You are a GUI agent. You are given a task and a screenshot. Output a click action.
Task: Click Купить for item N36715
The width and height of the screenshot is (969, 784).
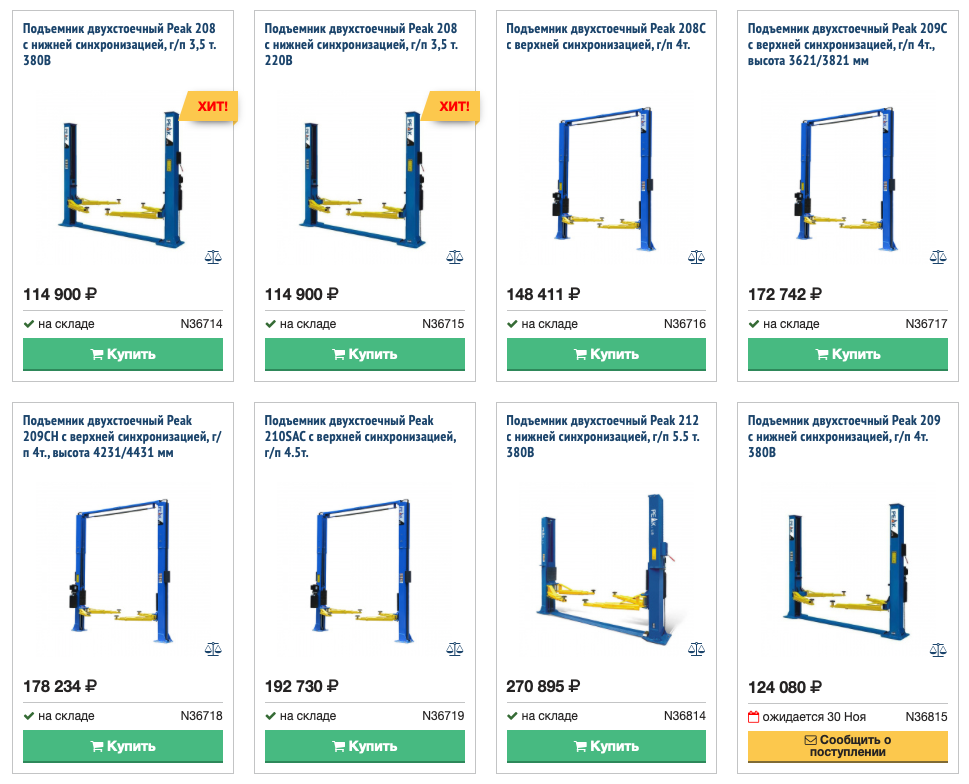[x=365, y=355]
